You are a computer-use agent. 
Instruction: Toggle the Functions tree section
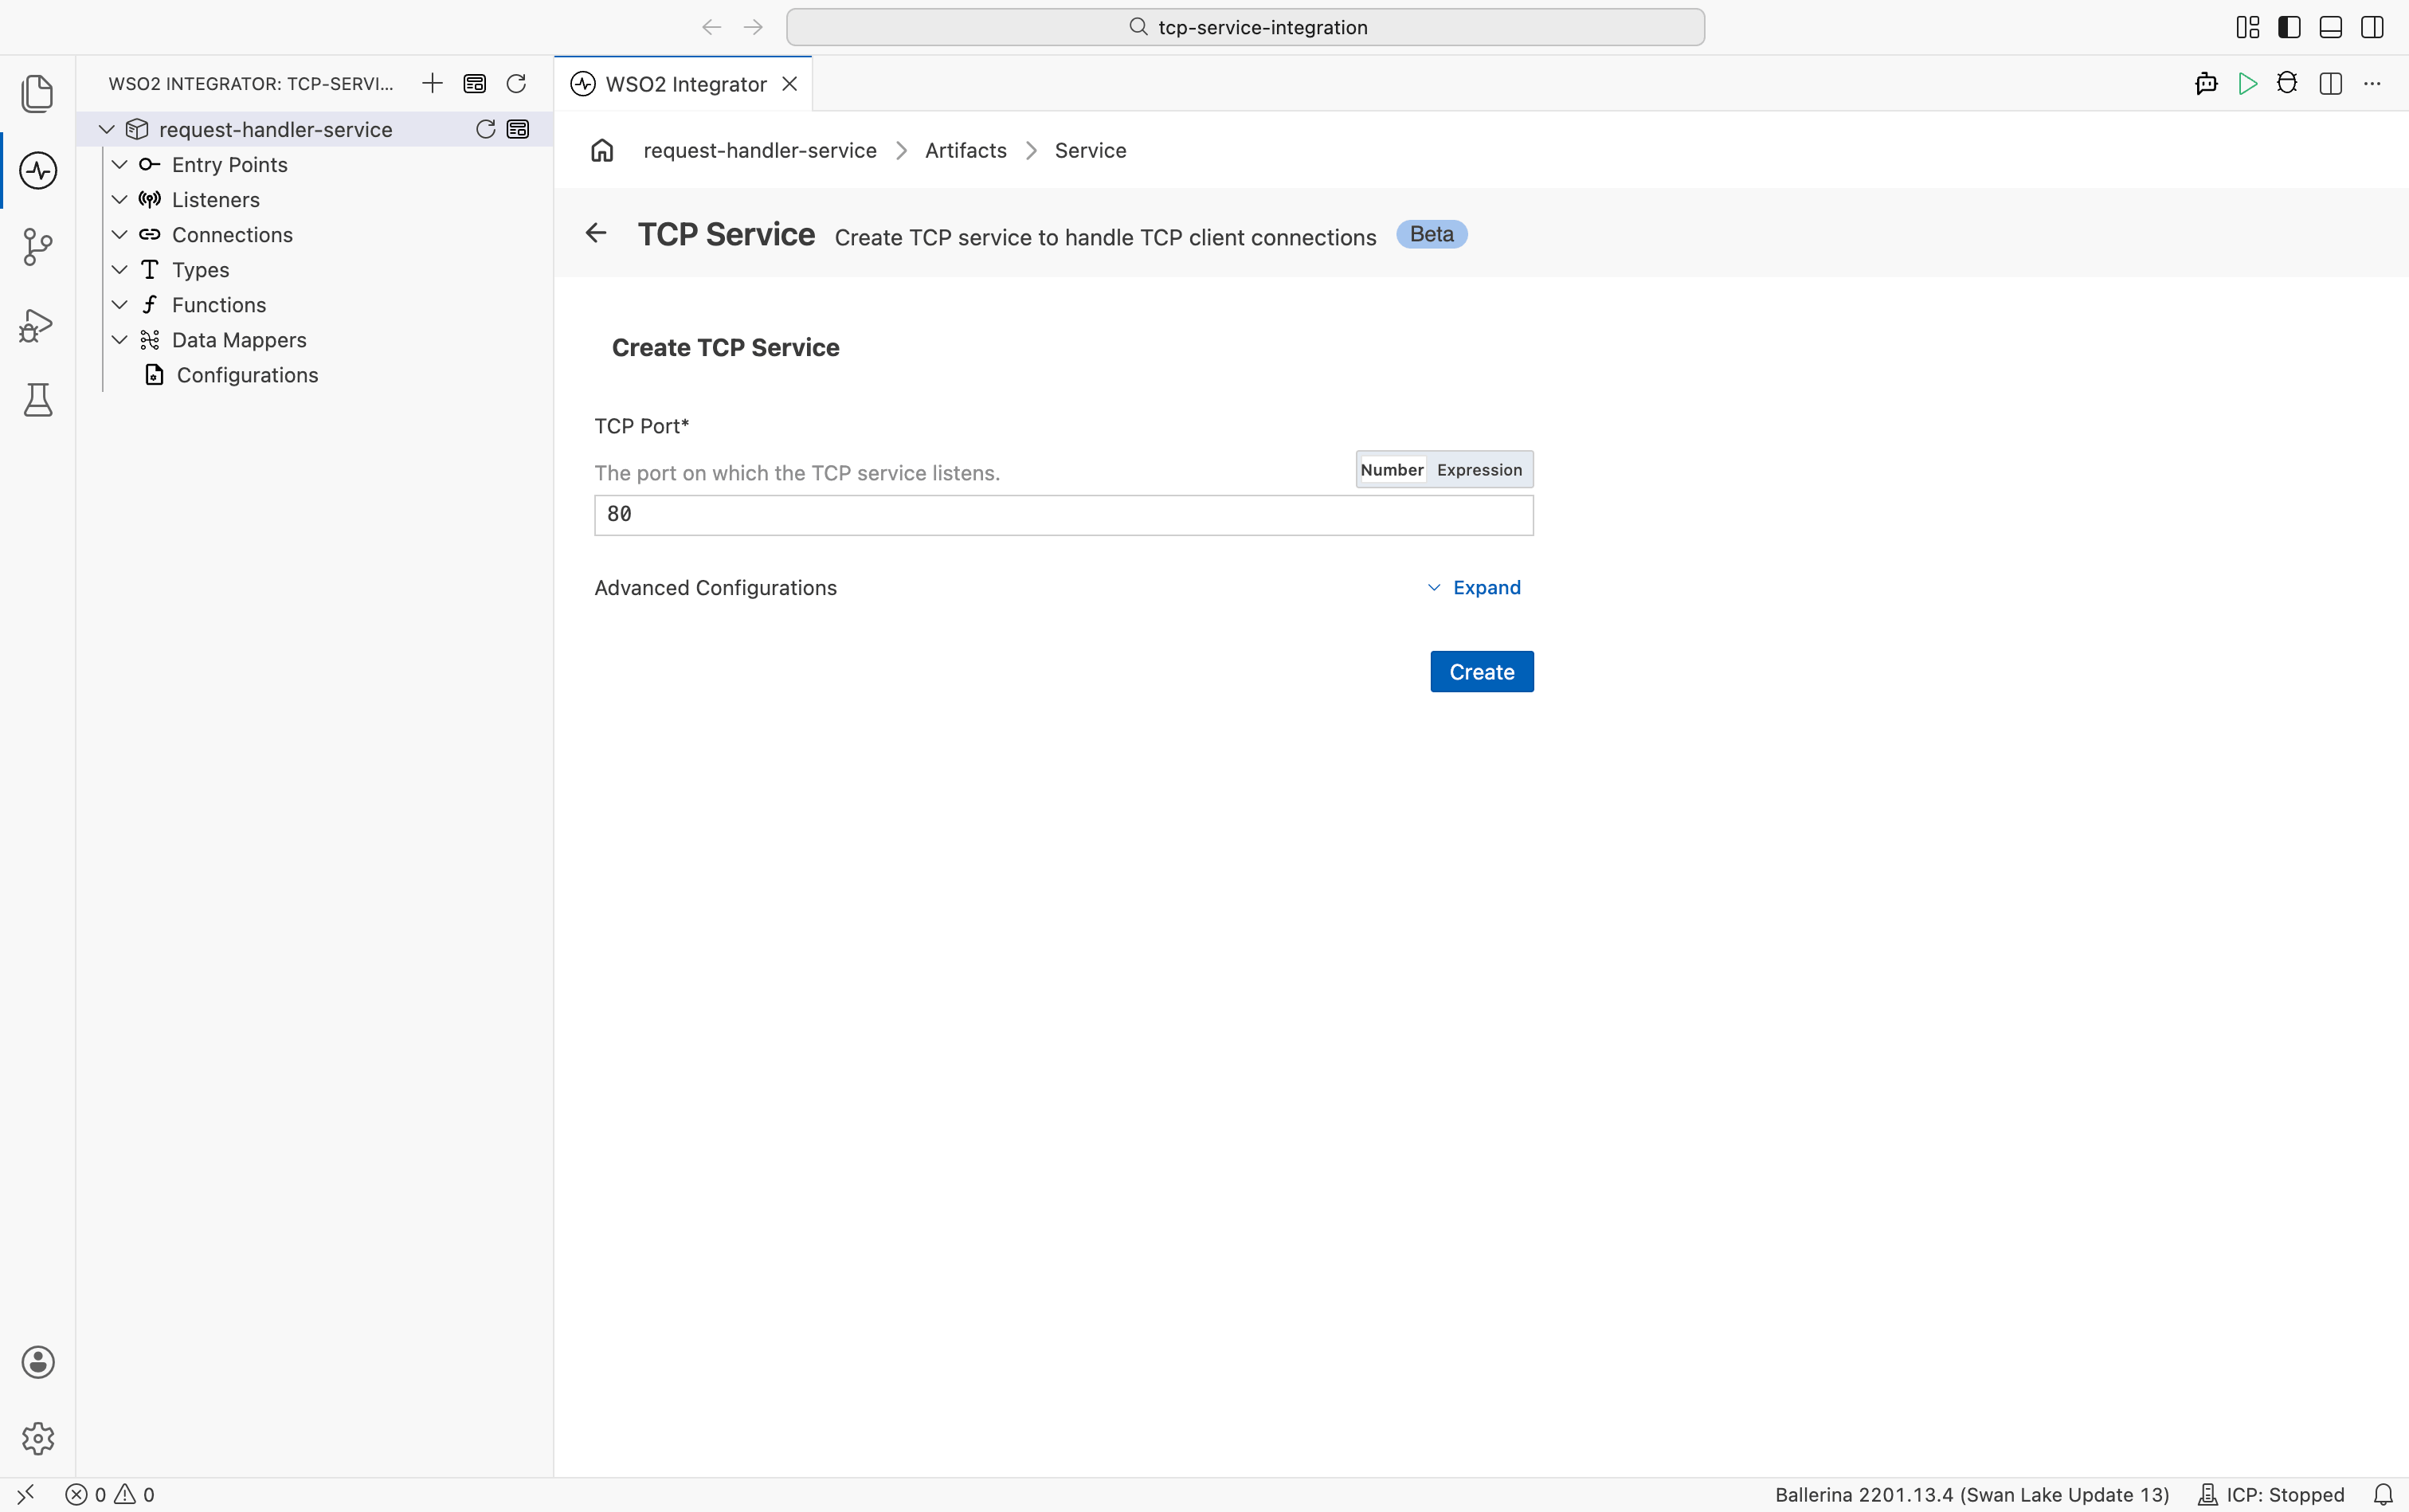pos(120,304)
